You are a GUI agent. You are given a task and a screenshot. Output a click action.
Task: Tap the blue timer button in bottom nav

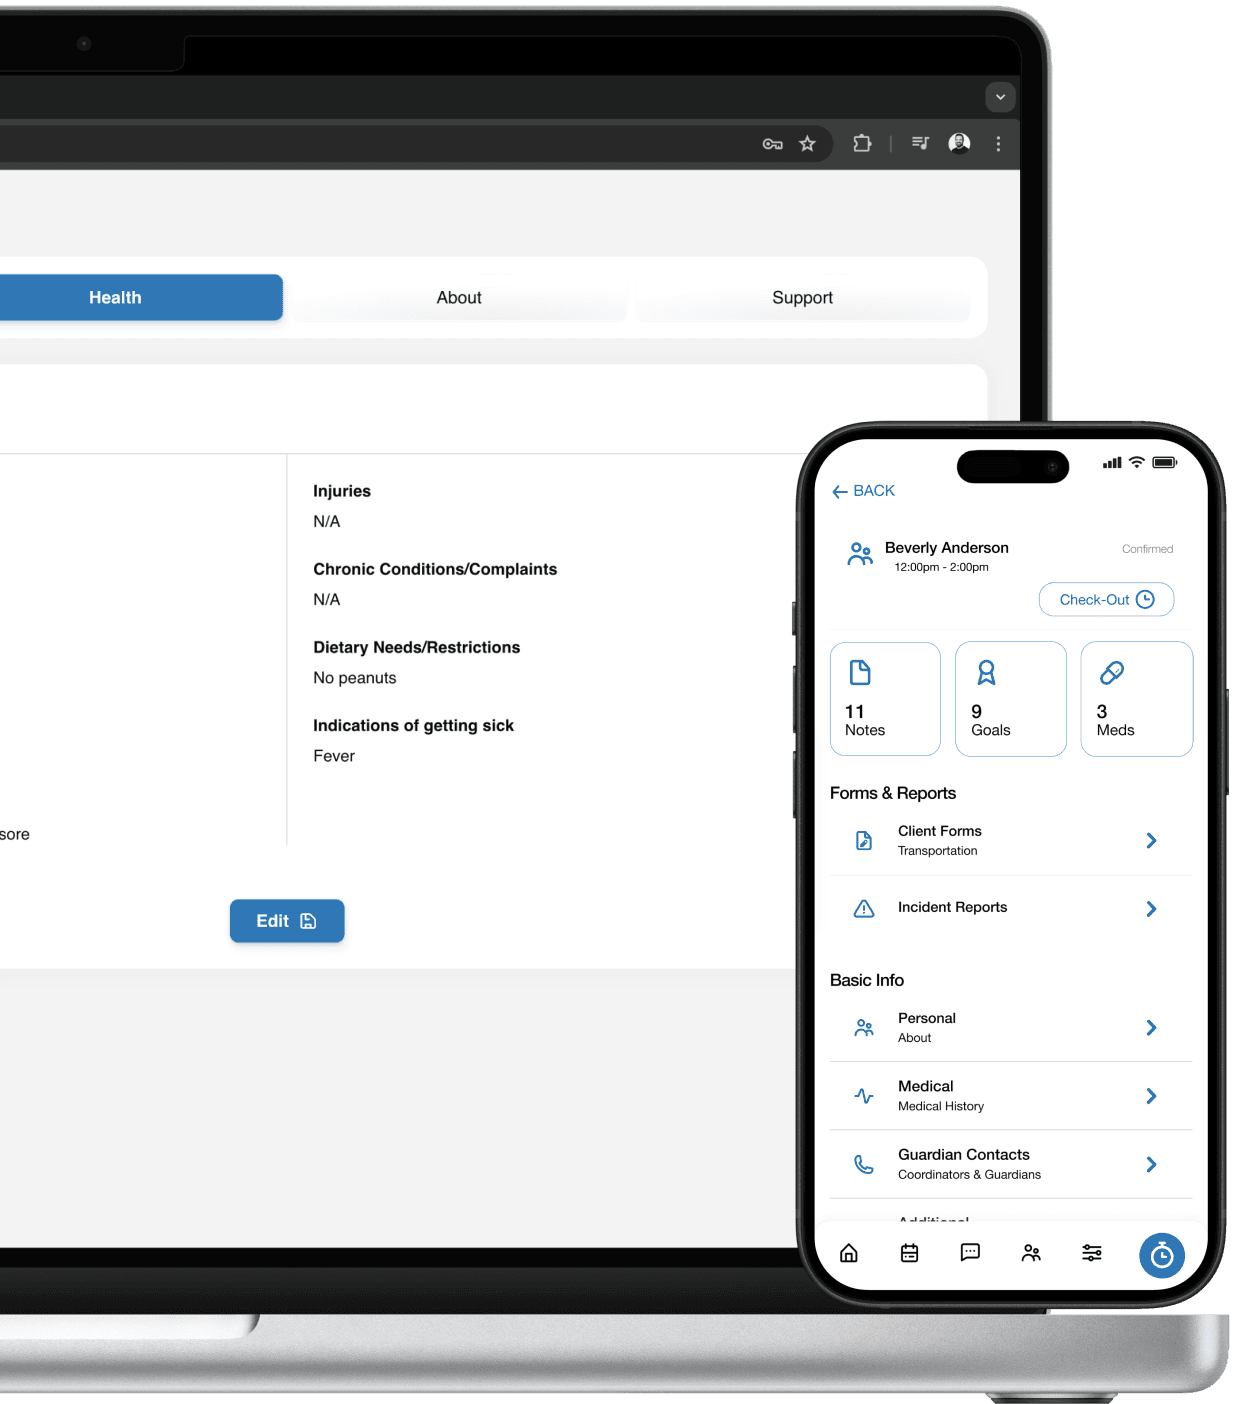click(1162, 1256)
